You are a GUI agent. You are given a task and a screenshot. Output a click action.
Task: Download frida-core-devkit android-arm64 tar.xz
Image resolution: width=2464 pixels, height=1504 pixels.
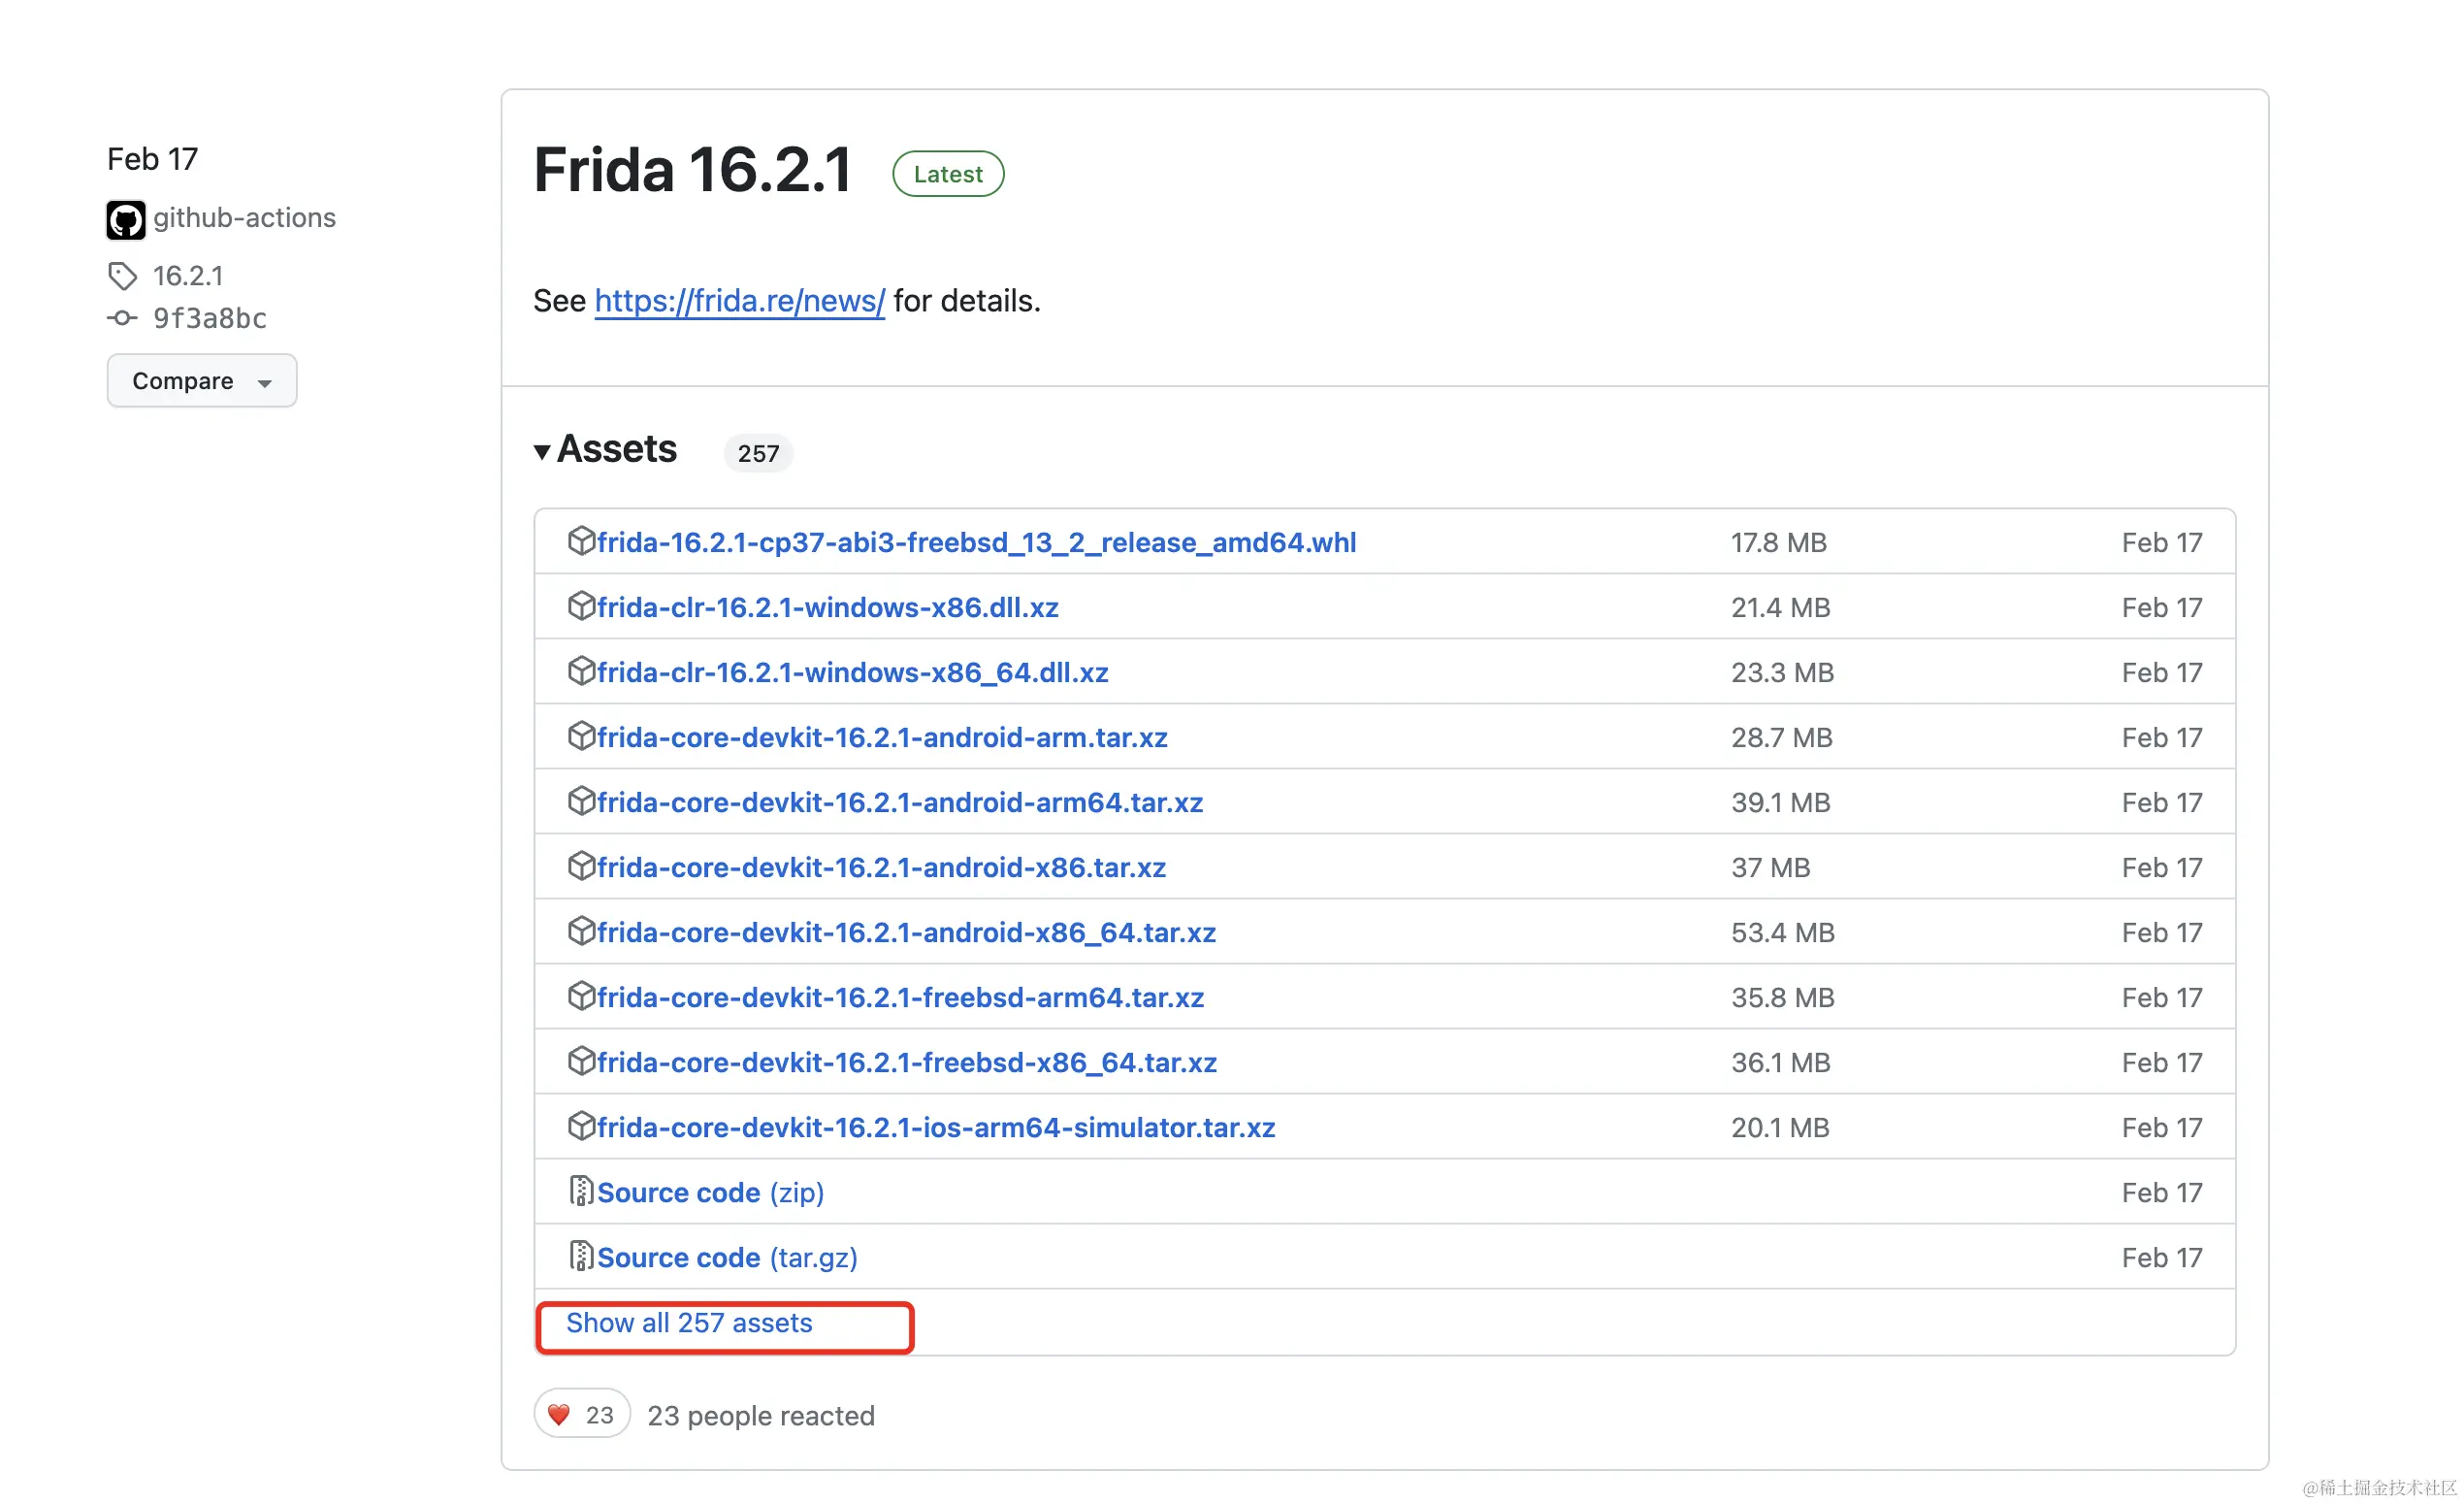coord(899,802)
